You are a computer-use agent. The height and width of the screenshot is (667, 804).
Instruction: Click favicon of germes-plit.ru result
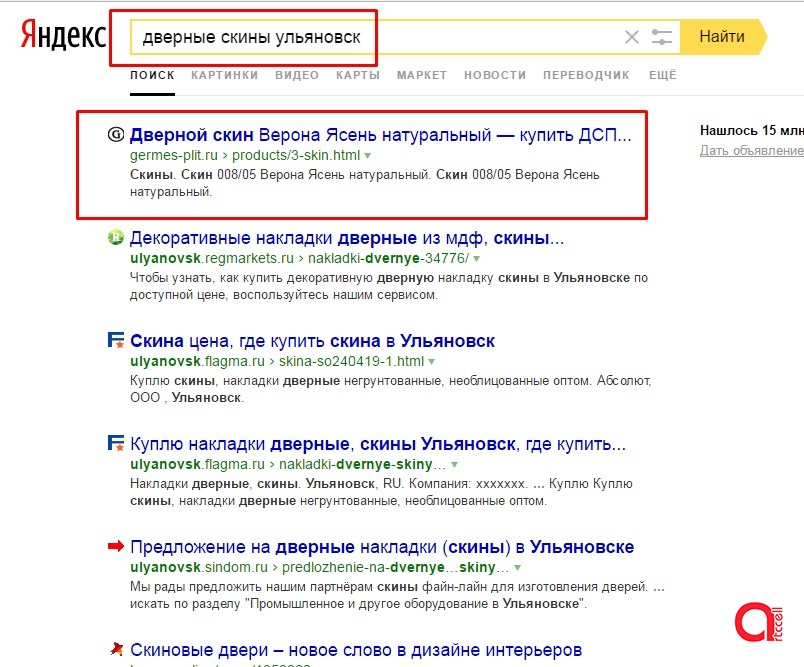[x=116, y=134]
